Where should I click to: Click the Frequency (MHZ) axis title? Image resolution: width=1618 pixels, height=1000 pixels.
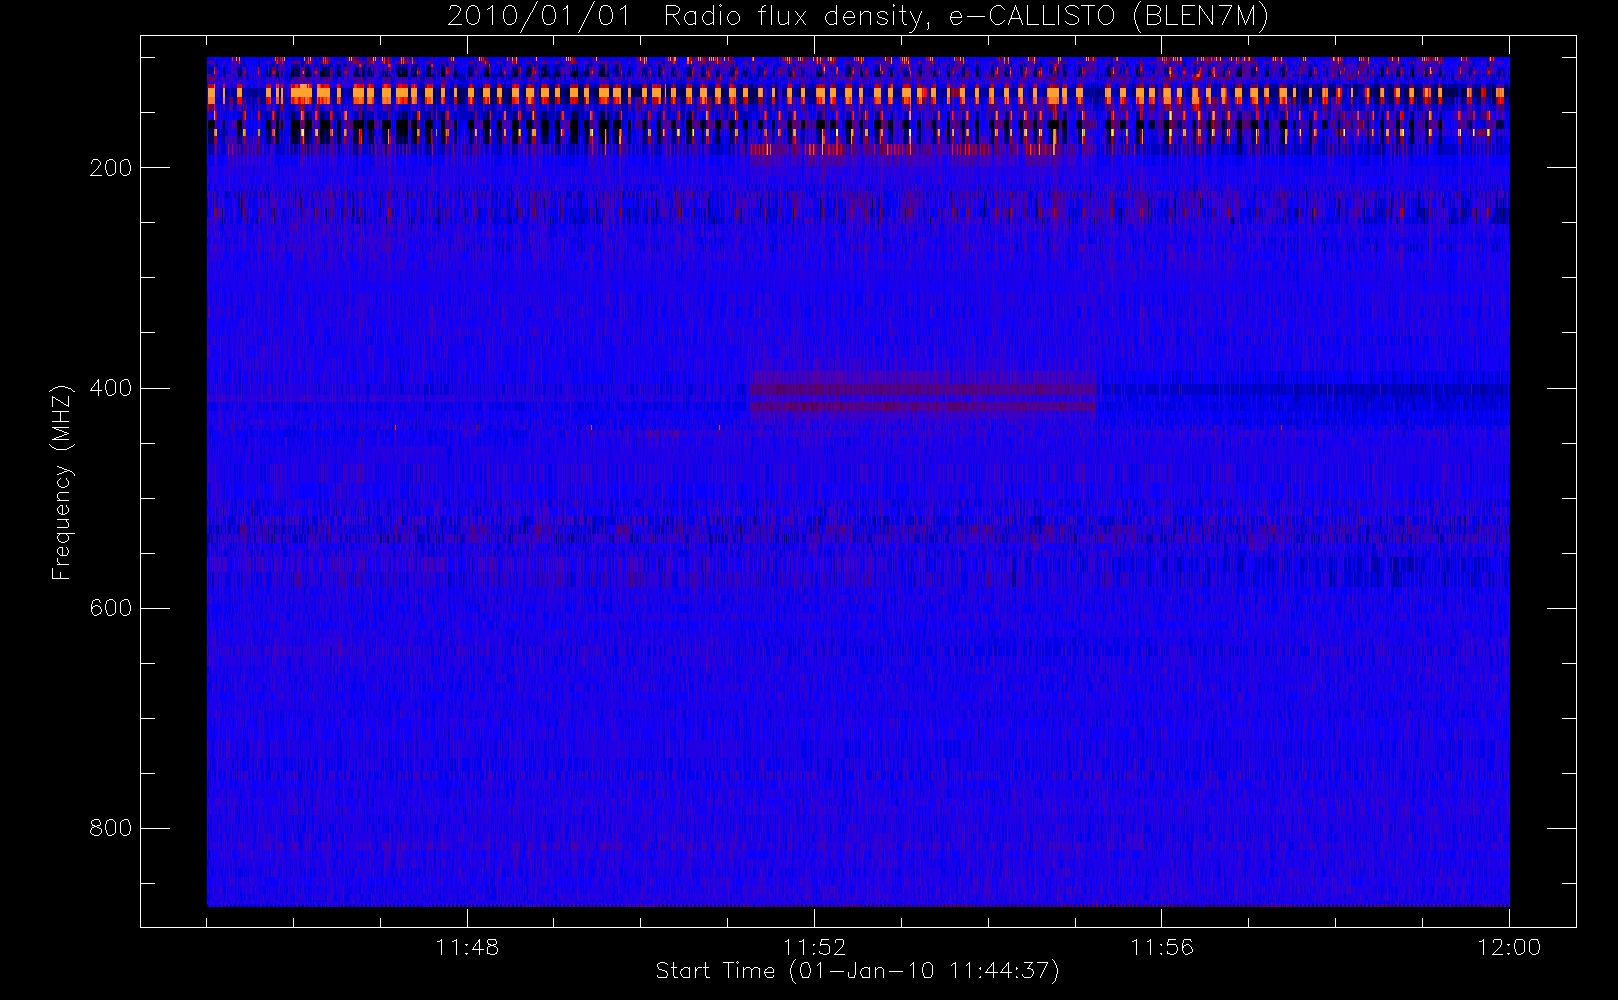[62, 482]
